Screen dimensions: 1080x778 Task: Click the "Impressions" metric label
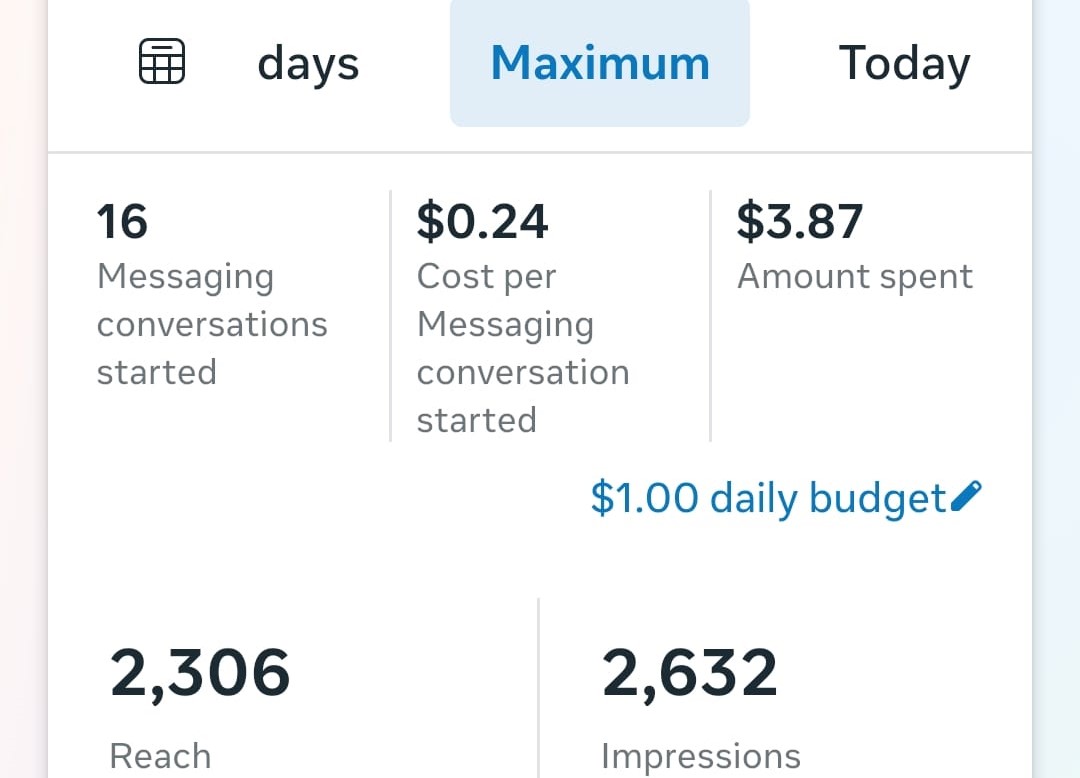pos(700,757)
